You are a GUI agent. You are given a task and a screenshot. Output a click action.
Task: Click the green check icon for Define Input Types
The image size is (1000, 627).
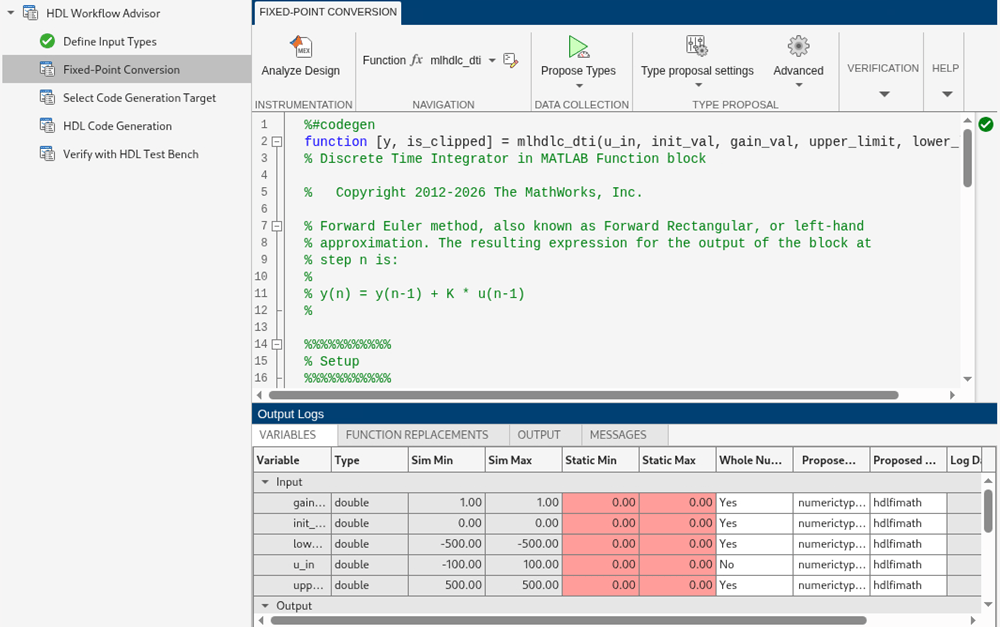[47, 41]
